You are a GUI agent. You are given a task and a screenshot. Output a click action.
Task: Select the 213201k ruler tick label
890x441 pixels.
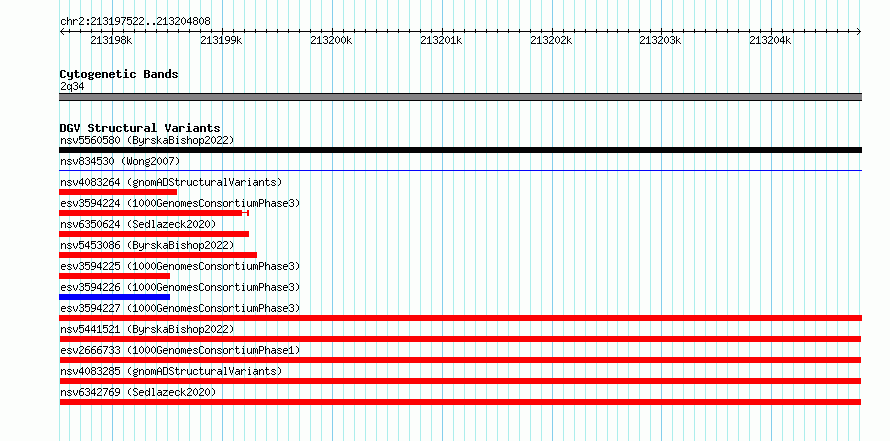(441, 41)
